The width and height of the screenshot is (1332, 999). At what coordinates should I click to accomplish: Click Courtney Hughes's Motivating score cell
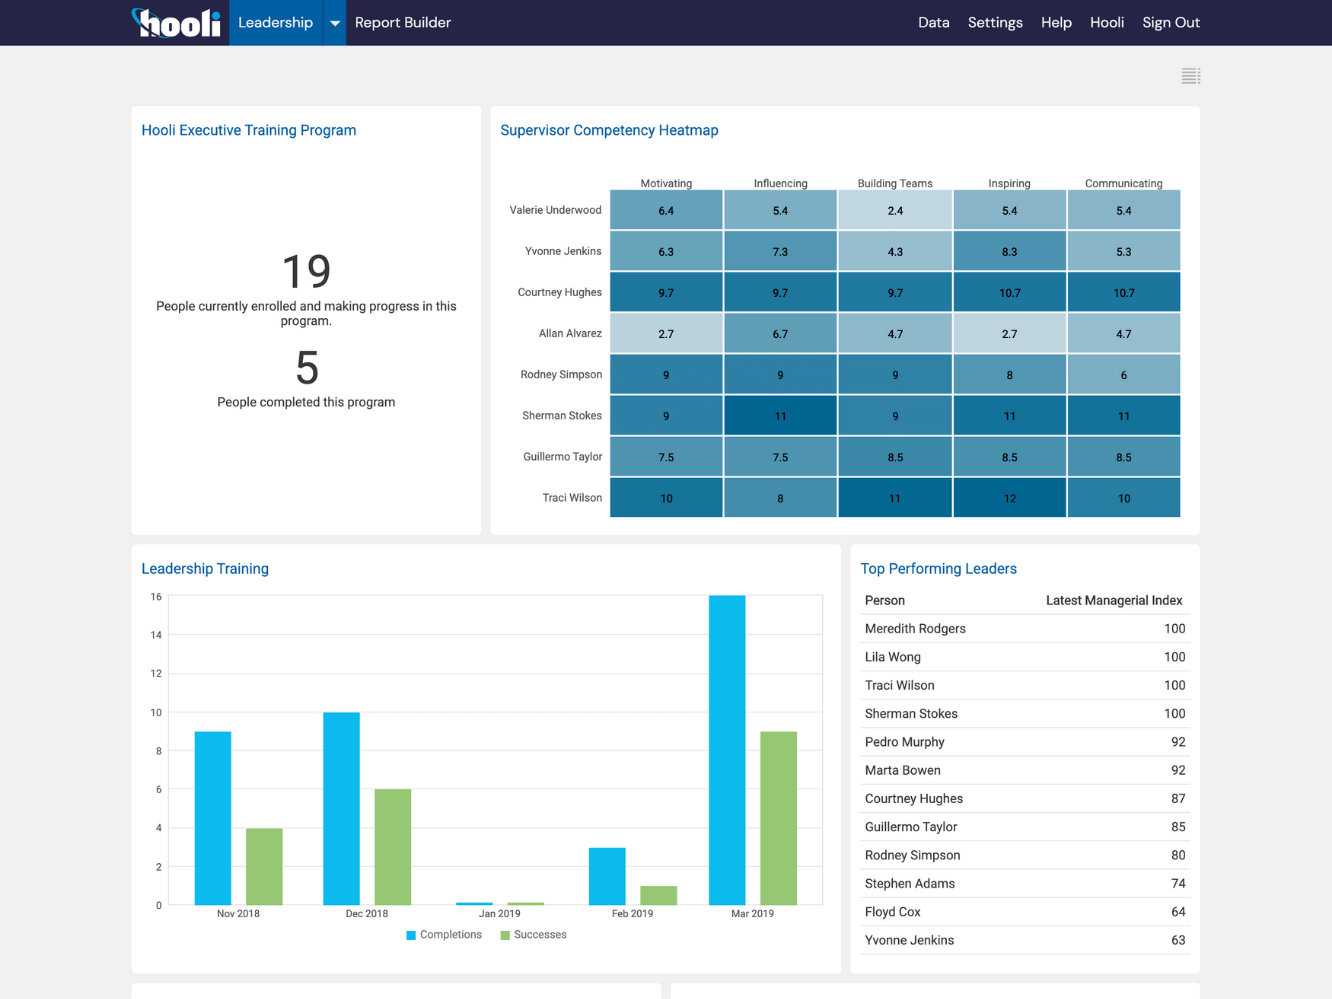tap(666, 292)
